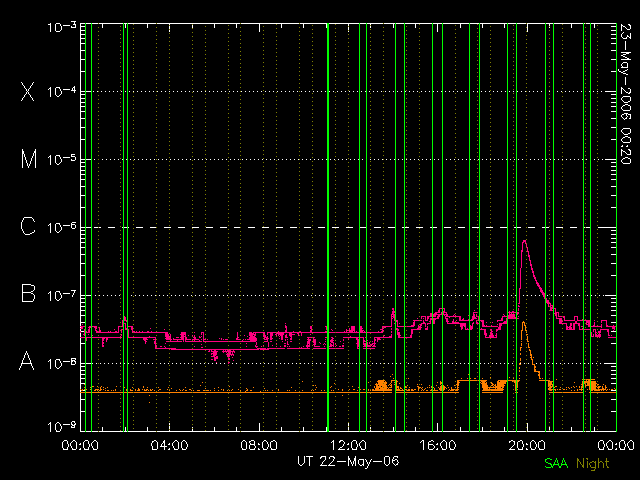Click the green SAA legend label
The image size is (640, 480).
coord(556,463)
